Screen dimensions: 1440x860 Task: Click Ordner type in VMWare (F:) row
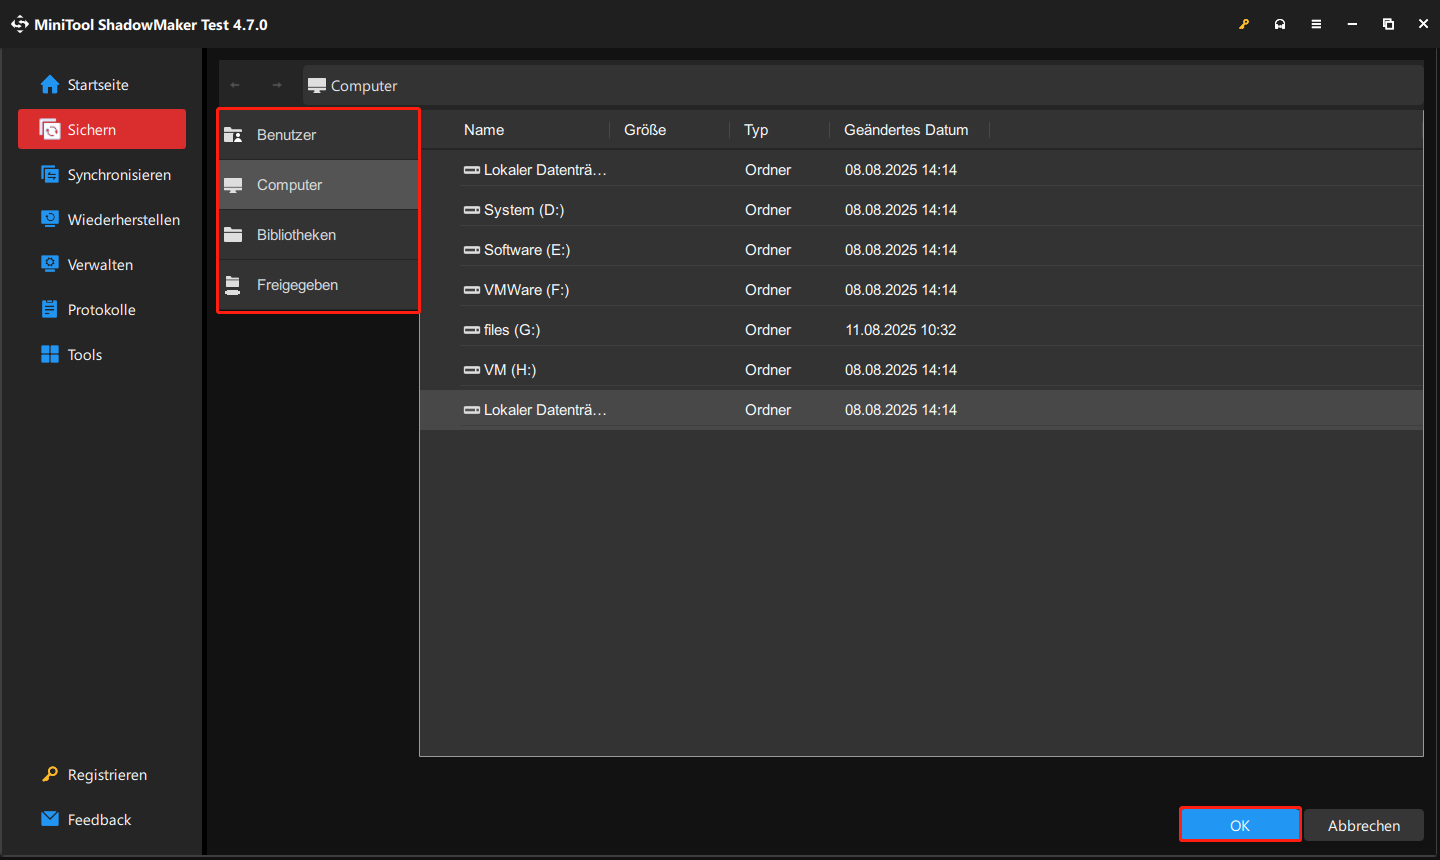pyautogui.click(x=768, y=290)
